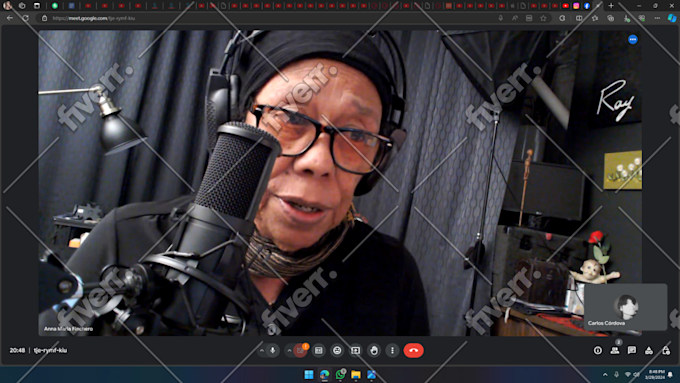Reload page with refresh button
Screen dimensions: 680x383
coord(26,18)
